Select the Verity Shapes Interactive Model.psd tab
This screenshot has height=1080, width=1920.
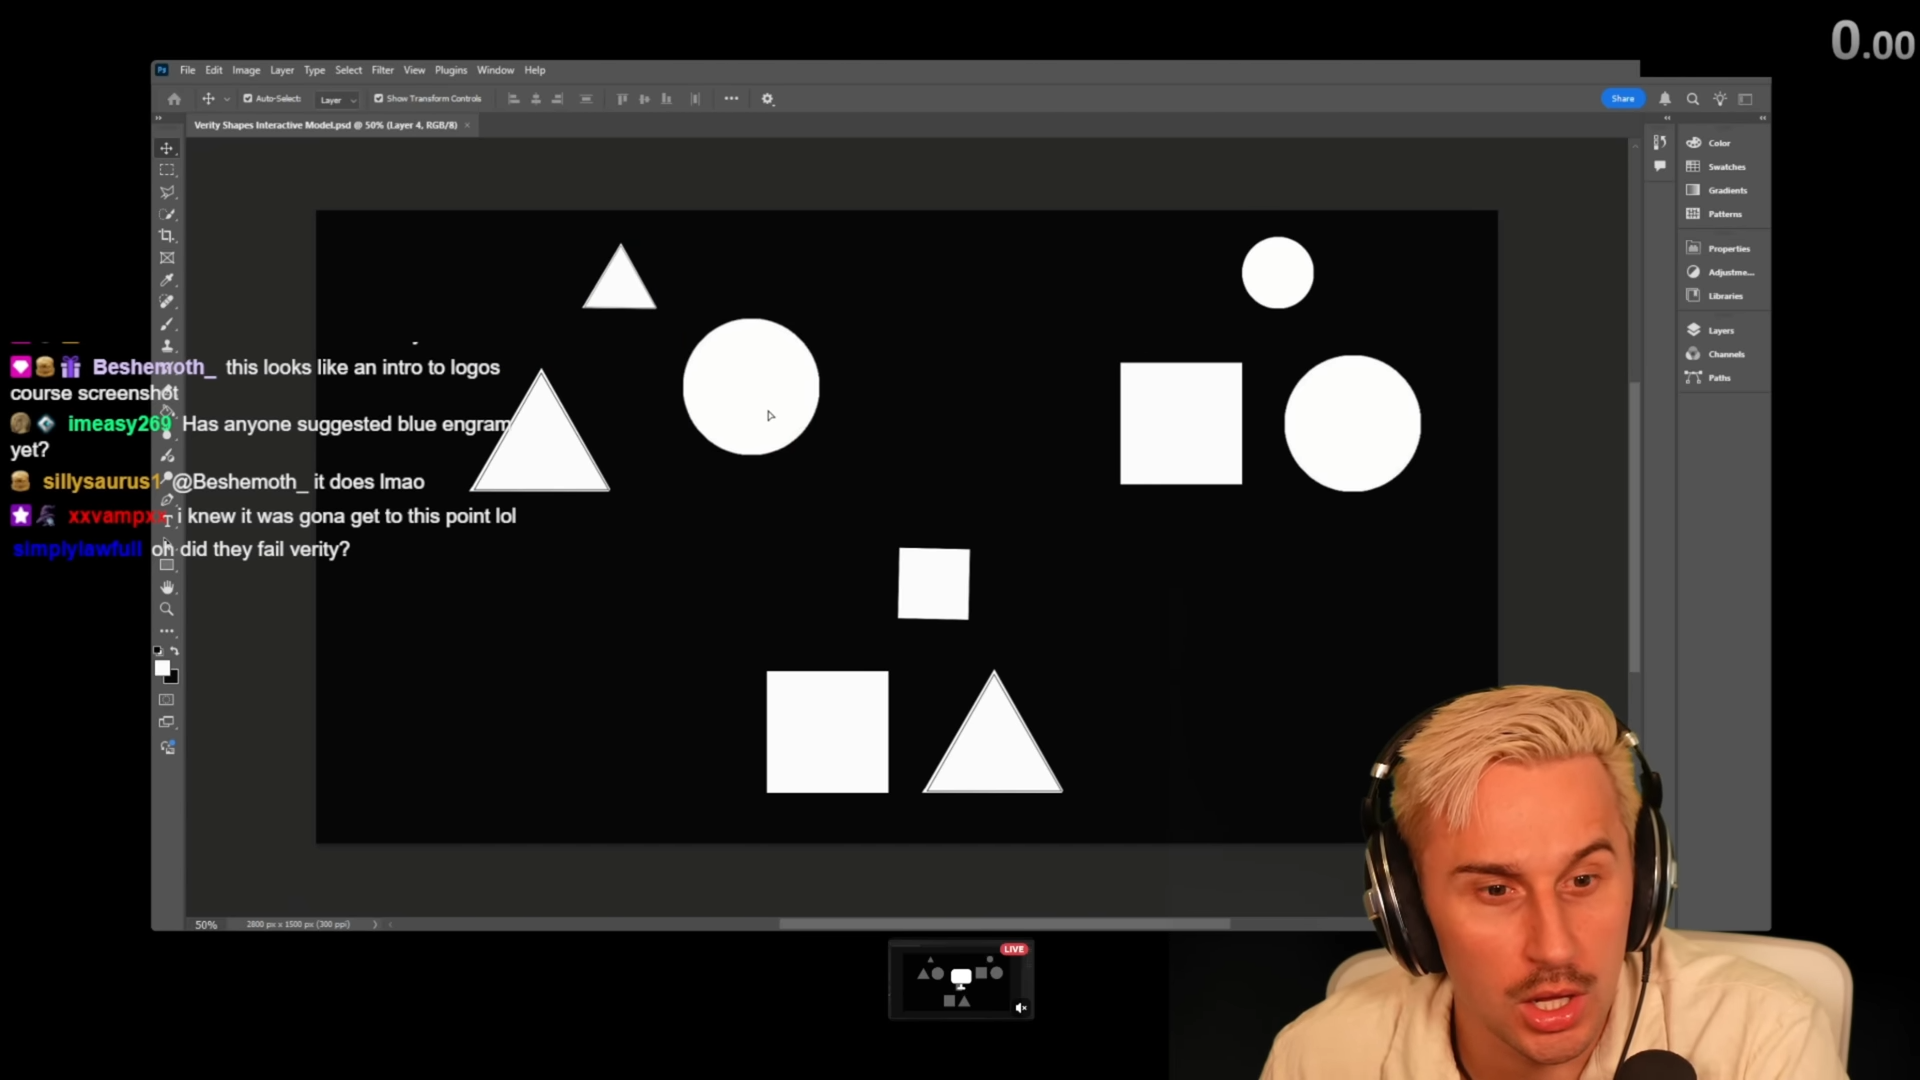(x=325, y=125)
